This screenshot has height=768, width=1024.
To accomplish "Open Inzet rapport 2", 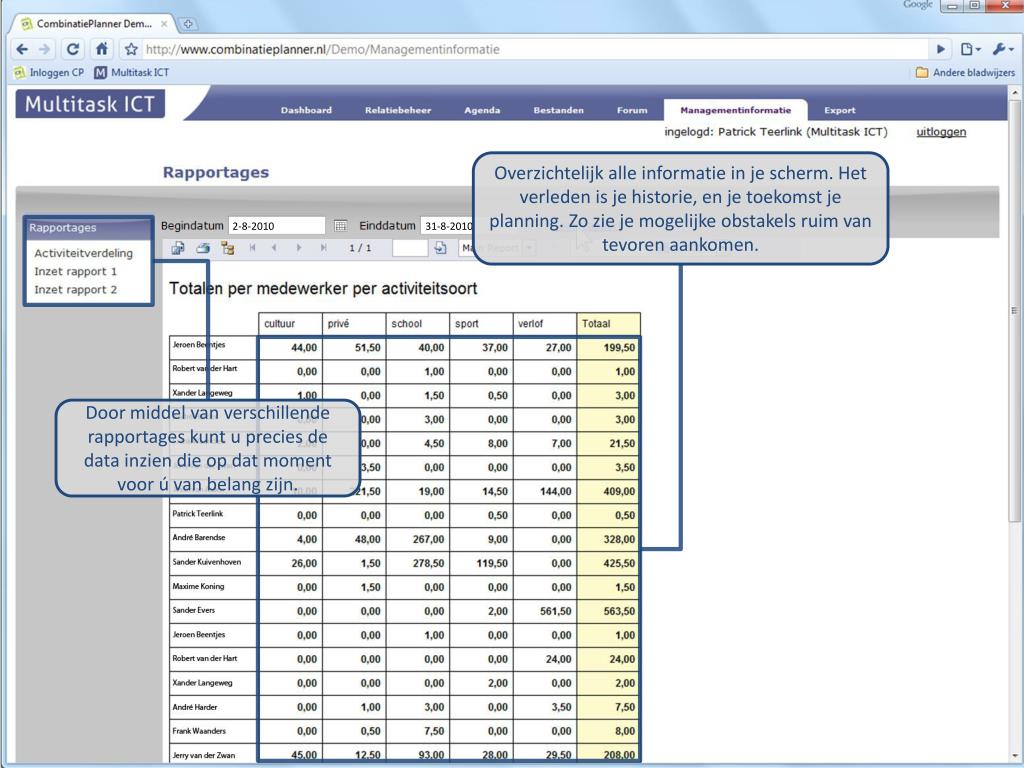I will click(x=76, y=290).
